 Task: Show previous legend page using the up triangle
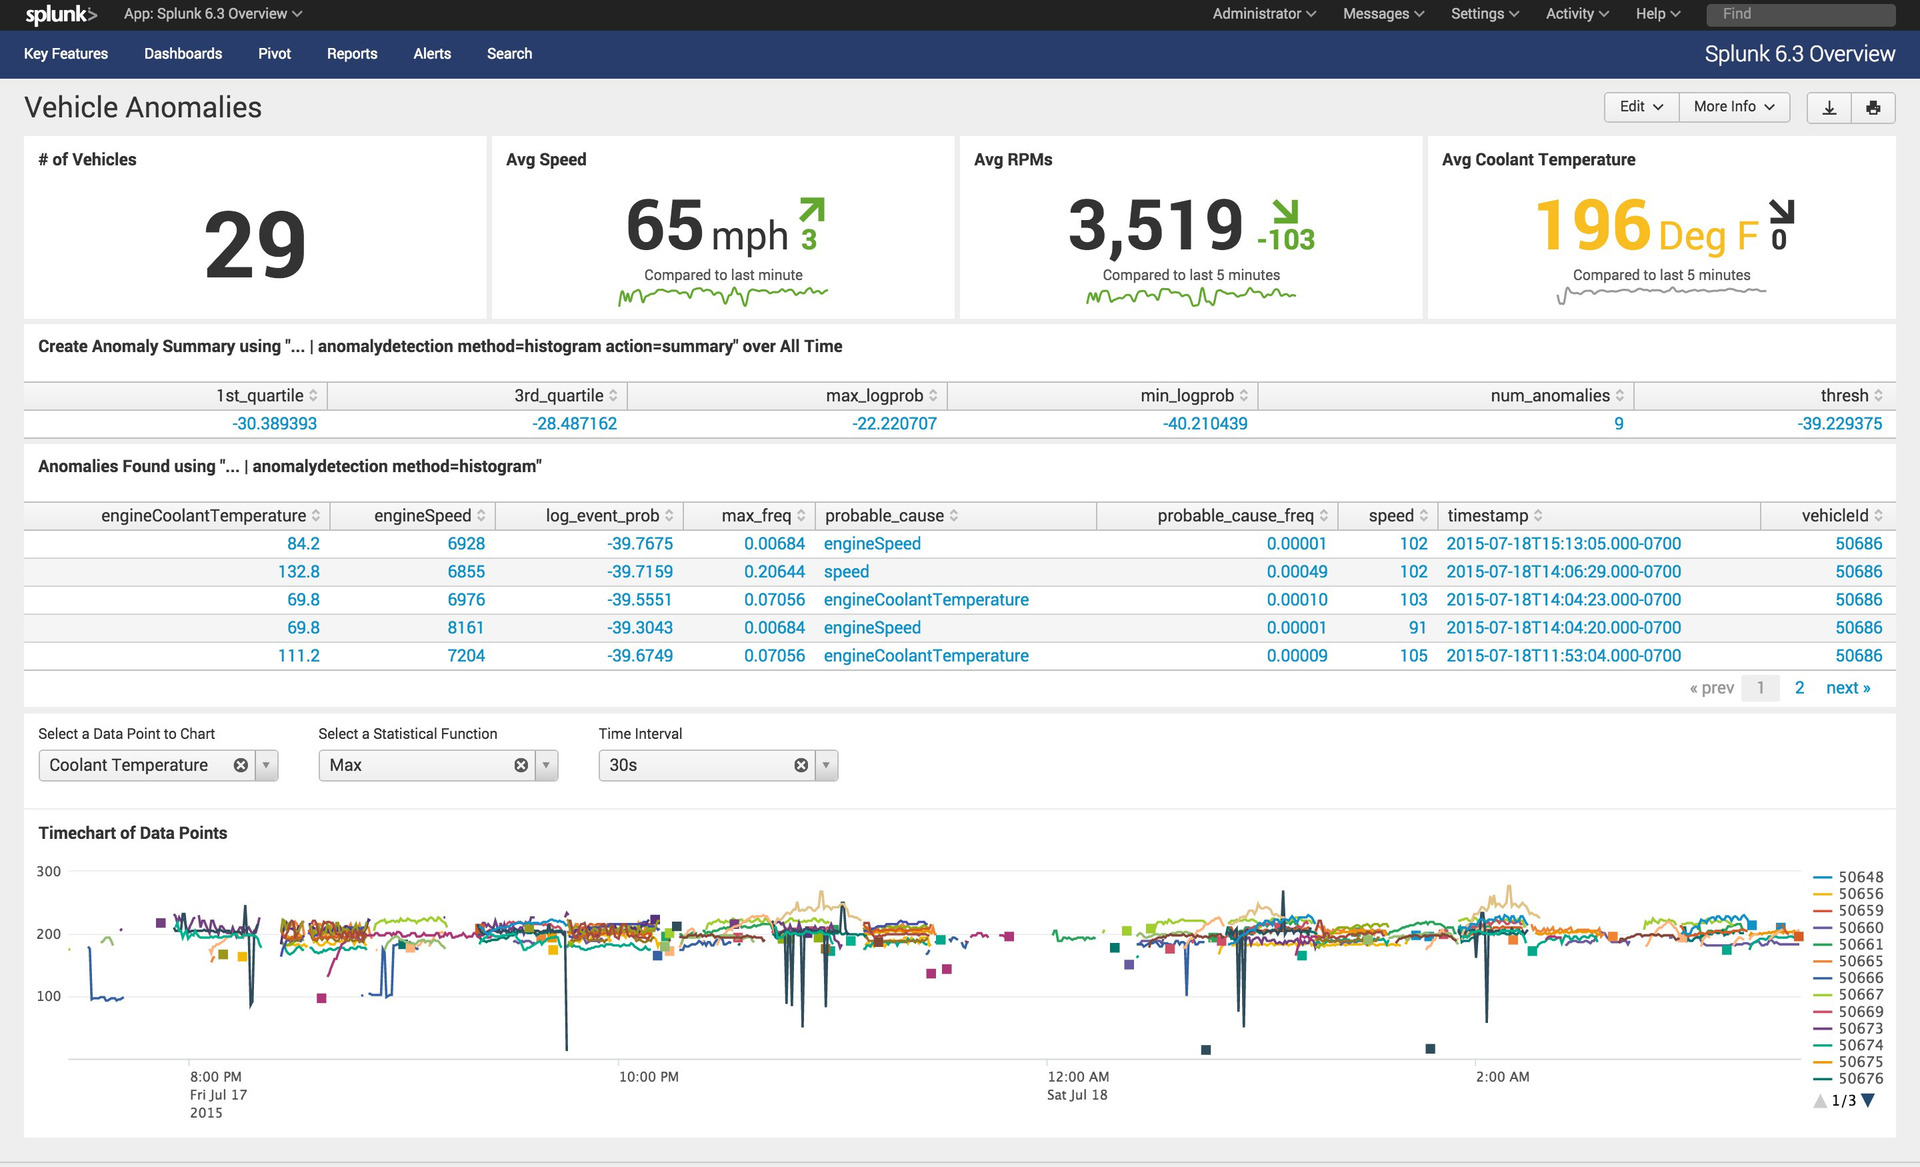click(1818, 1099)
